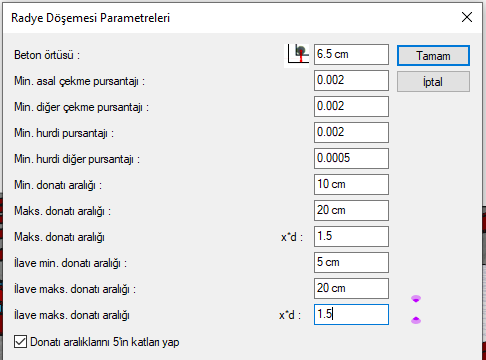Toggle Donatı aralıklarını 5'in katları yap checkbox
486x360 pixels.
point(21,342)
